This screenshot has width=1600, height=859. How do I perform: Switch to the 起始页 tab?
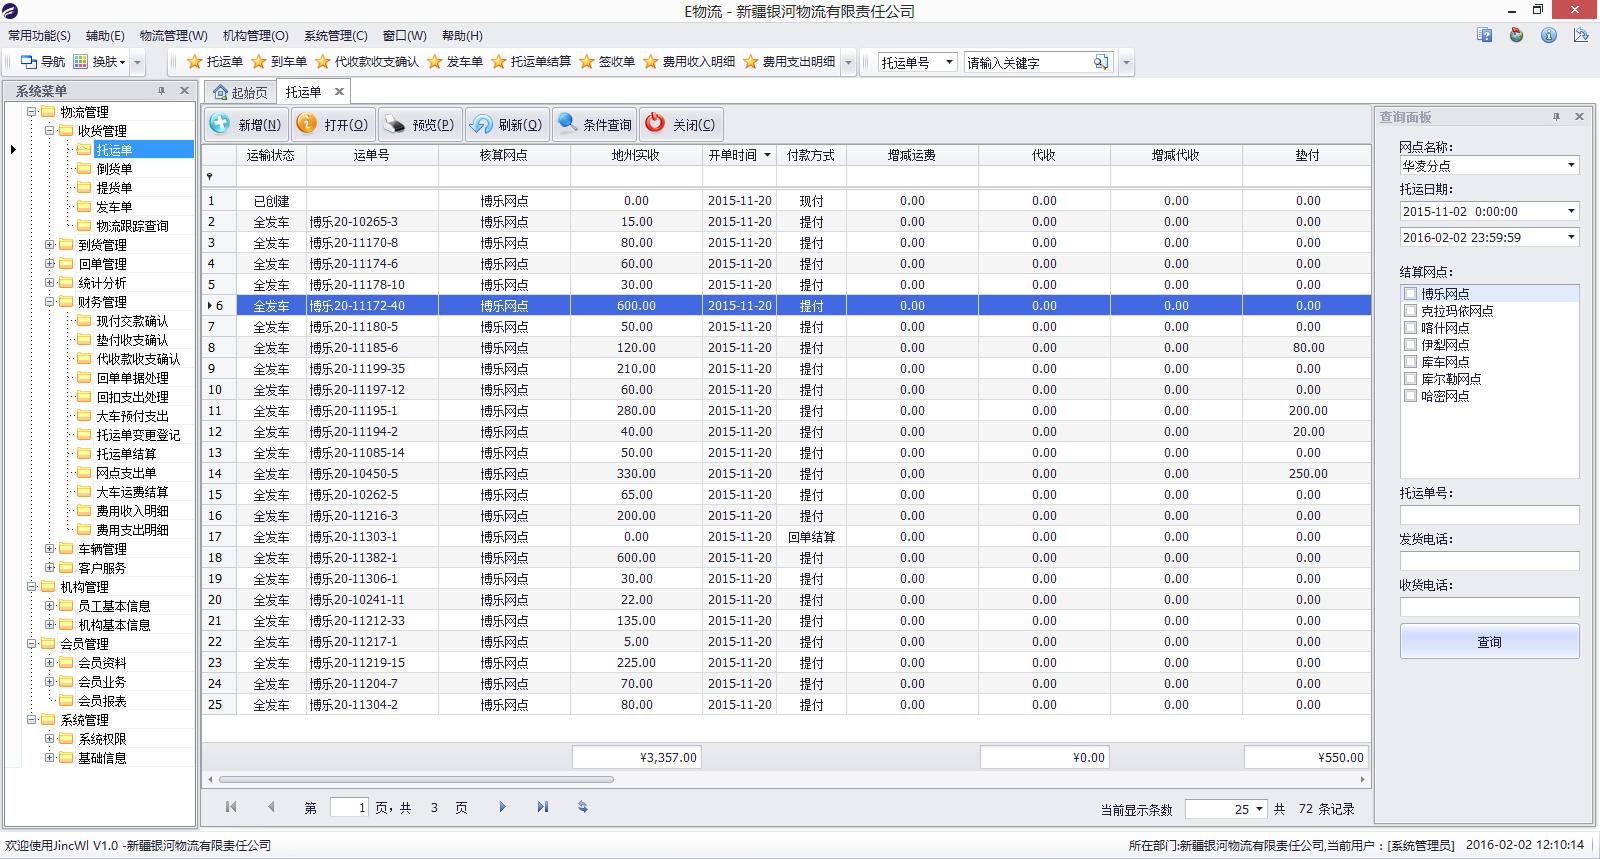point(241,92)
